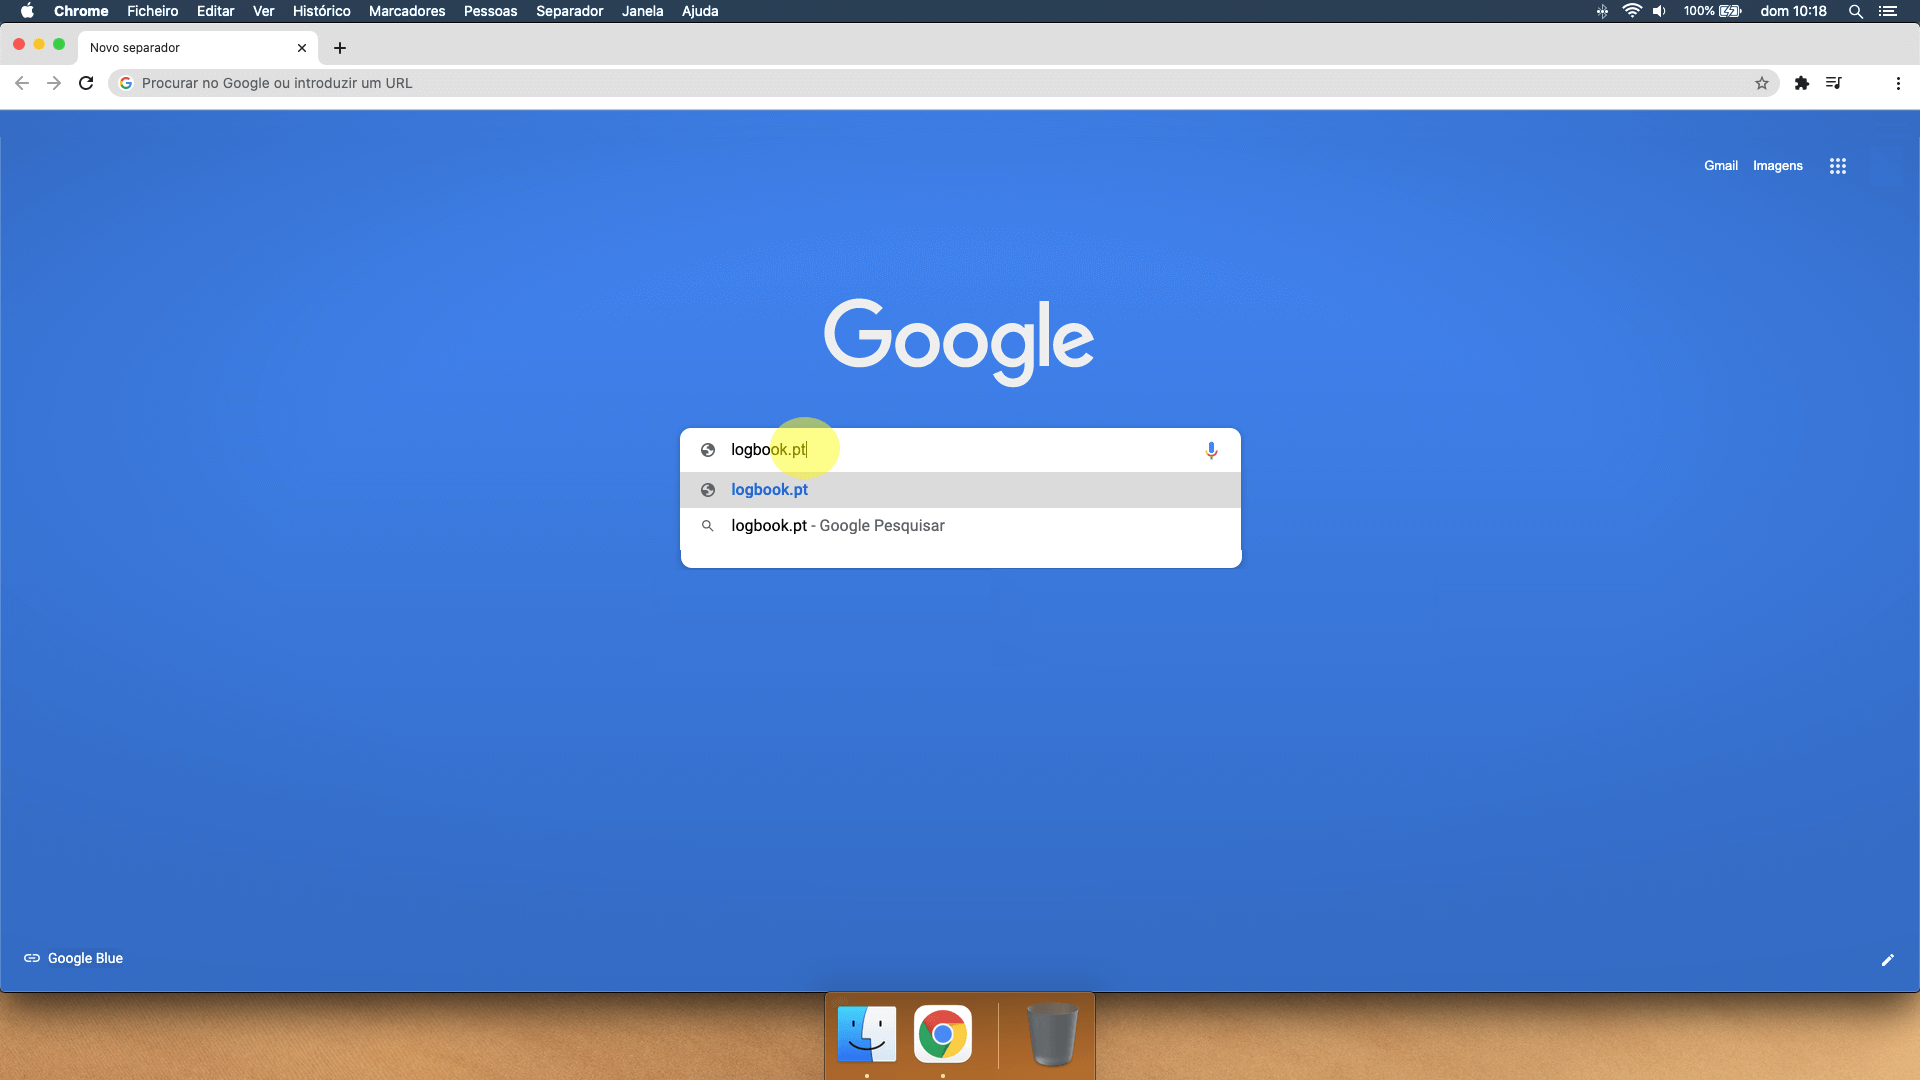Open a new tab with plus button
Image resolution: width=1920 pixels, height=1080 pixels.
[x=340, y=47]
